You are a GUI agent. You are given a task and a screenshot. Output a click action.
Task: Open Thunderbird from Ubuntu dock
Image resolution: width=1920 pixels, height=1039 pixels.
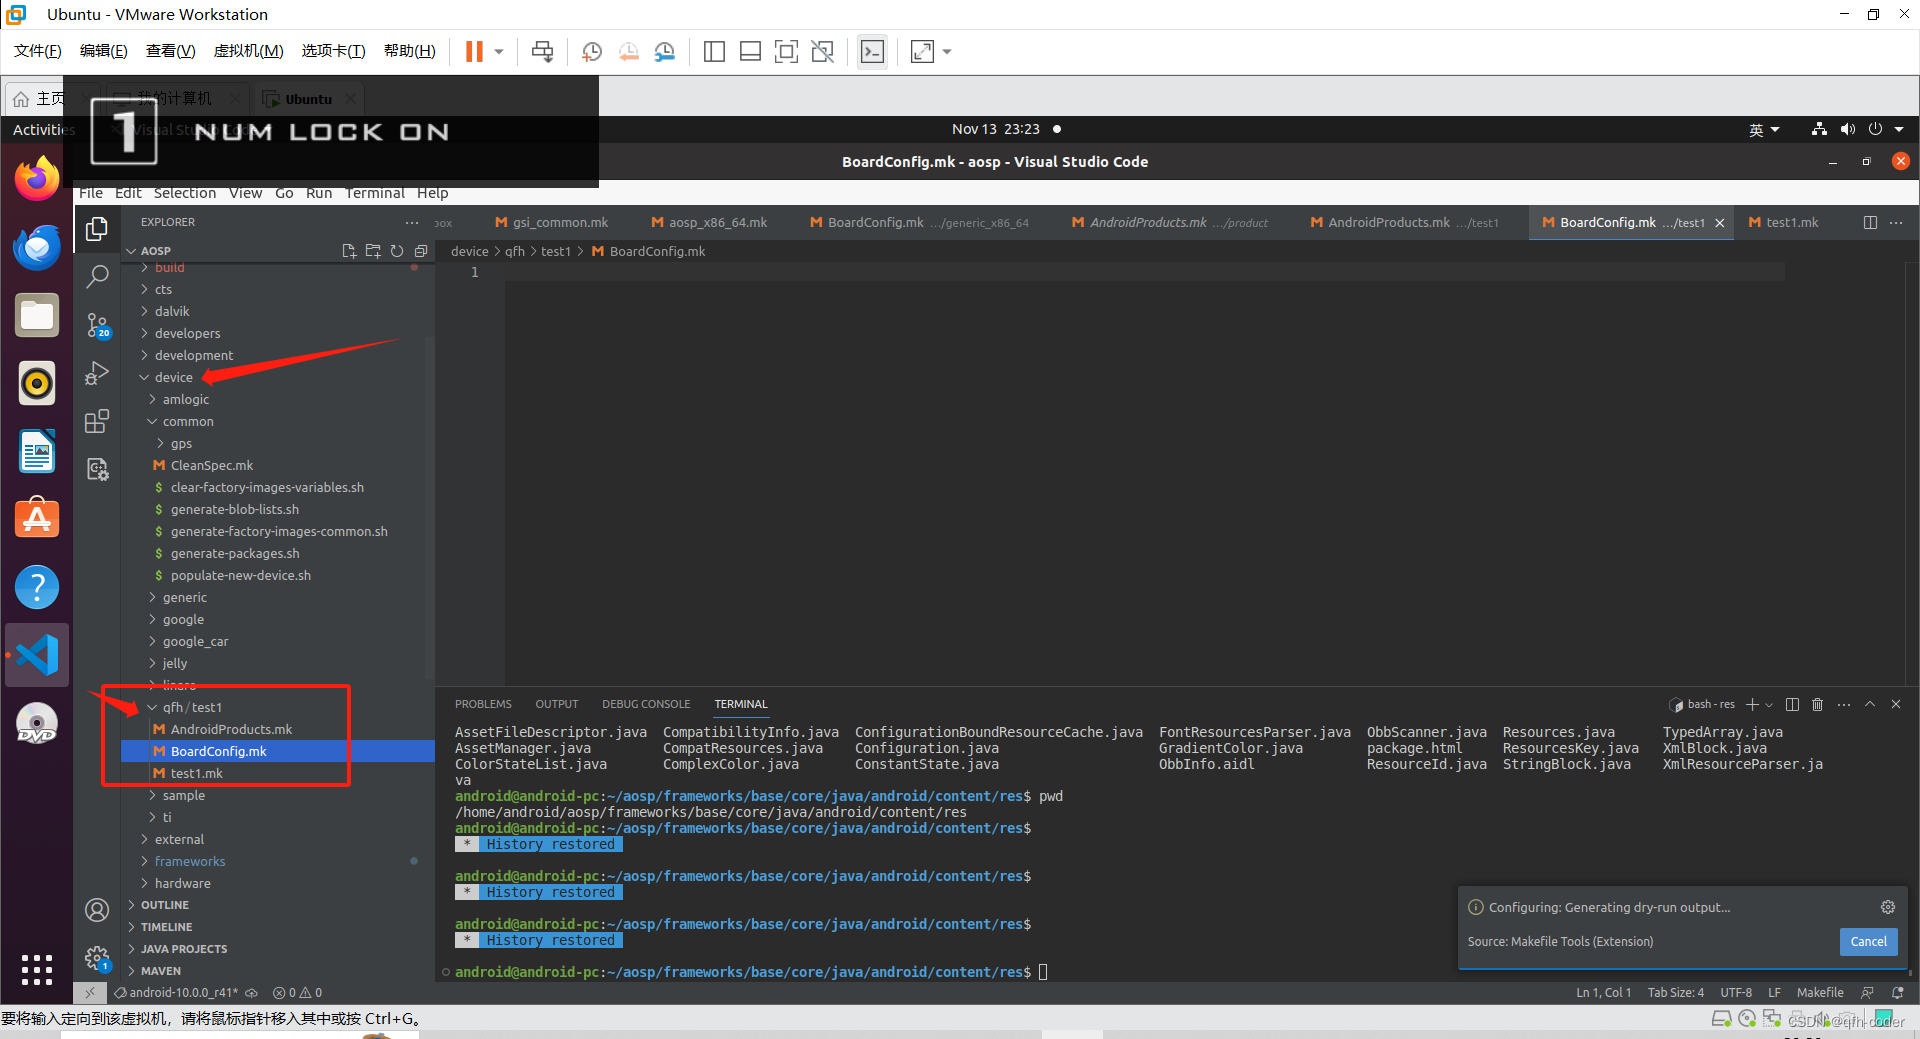[37, 247]
